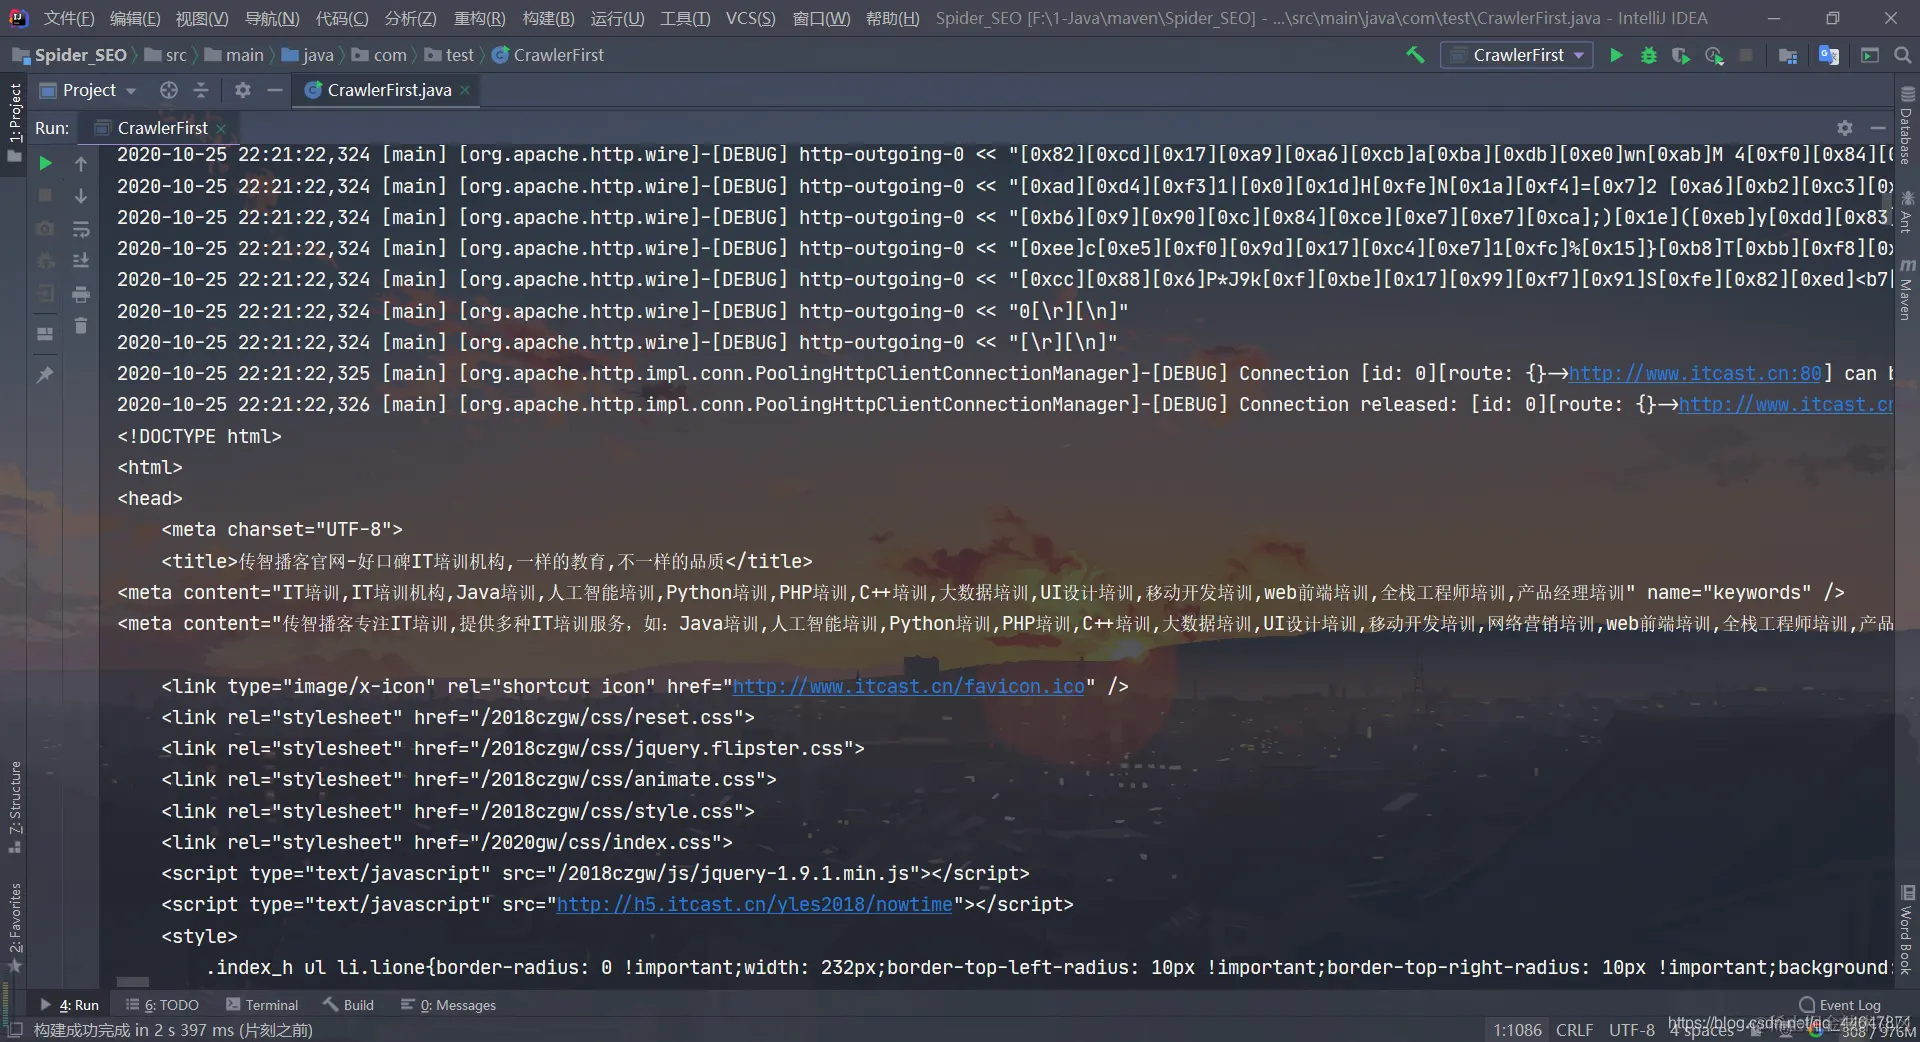
Task: Click the horizontal console scrollbar thumb
Action: tap(133, 982)
